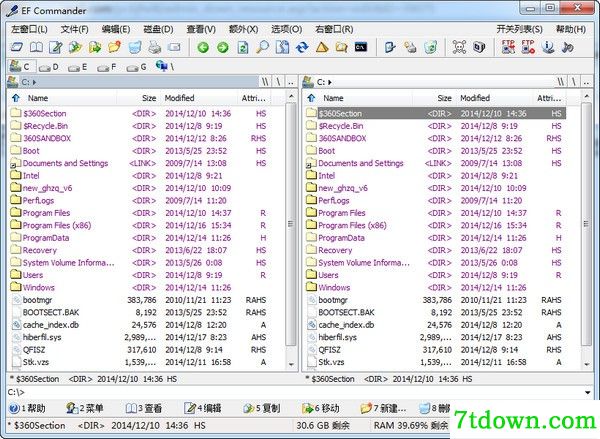
Task: Open the 帮助(H) menu
Action: coord(571,29)
